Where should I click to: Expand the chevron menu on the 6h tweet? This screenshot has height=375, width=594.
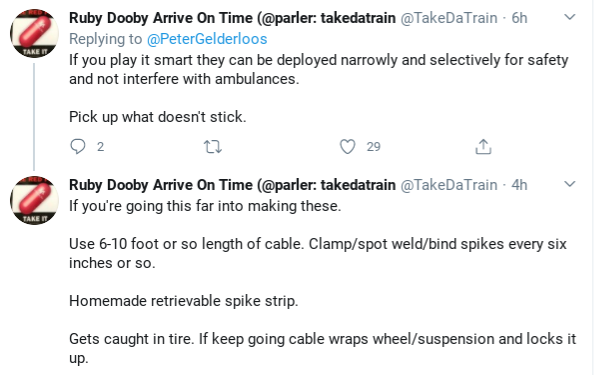[570, 17]
